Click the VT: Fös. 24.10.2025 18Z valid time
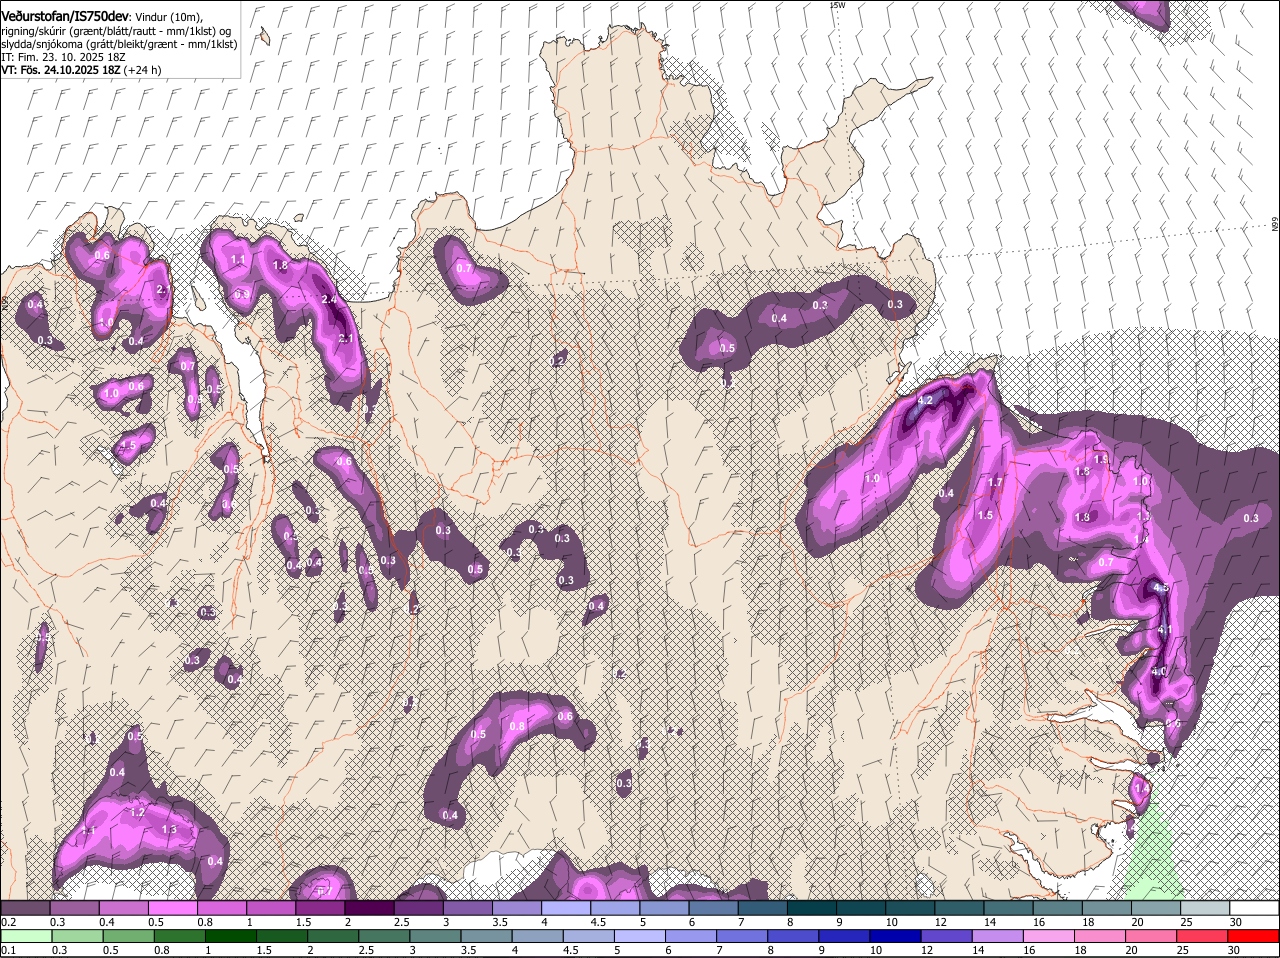 (x=60, y=70)
